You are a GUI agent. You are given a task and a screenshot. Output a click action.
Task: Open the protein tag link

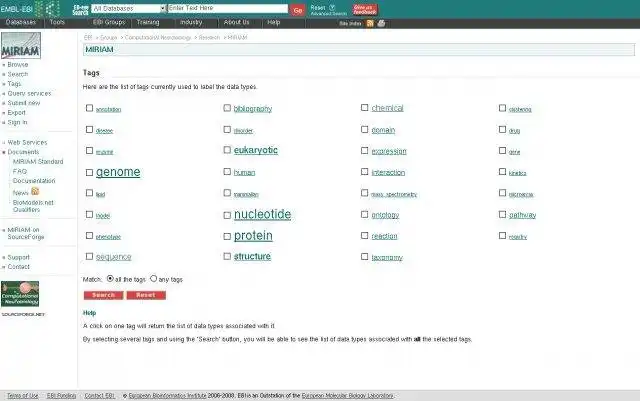click(x=253, y=236)
